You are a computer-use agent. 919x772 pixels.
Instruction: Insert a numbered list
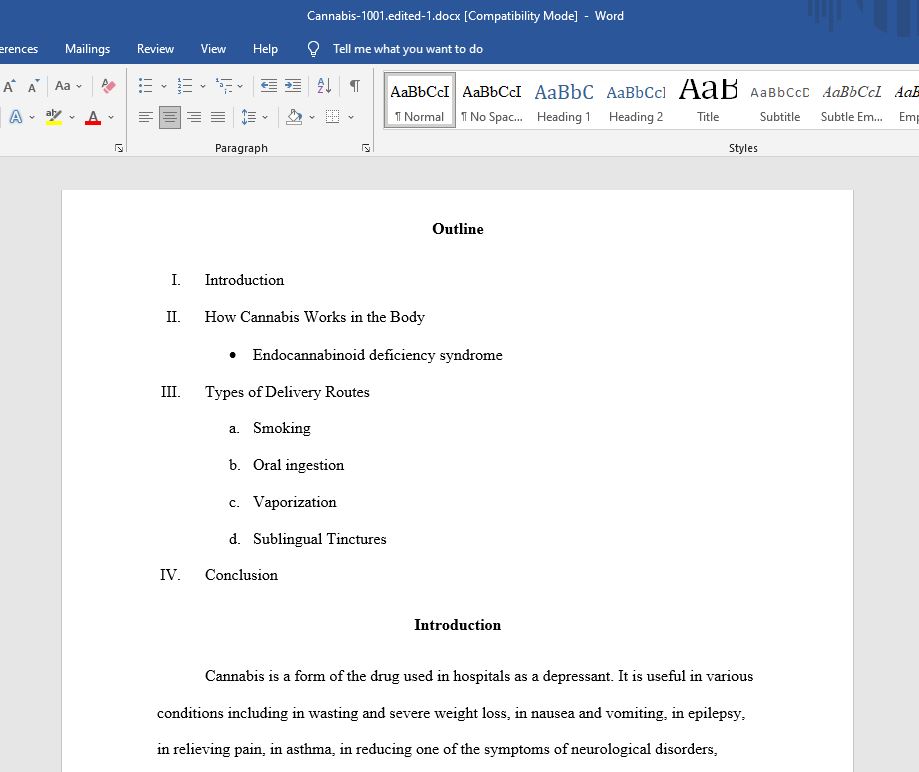185,86
